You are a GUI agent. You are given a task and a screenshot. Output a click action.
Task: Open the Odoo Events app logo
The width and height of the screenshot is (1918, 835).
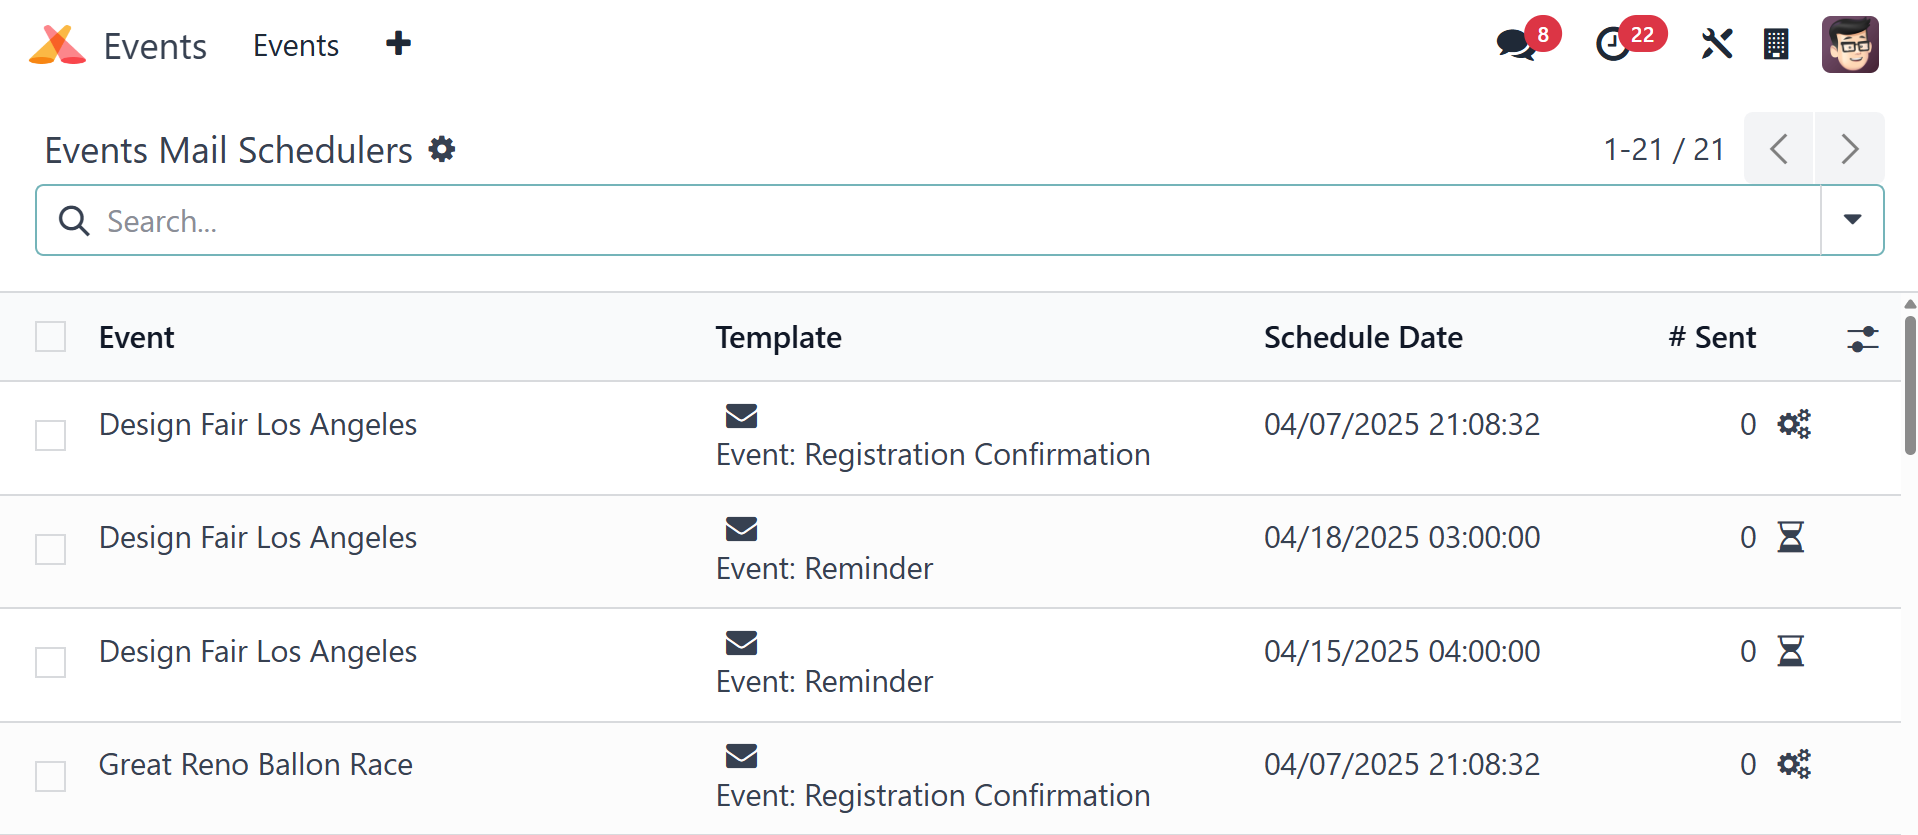(x=58, y=45)
